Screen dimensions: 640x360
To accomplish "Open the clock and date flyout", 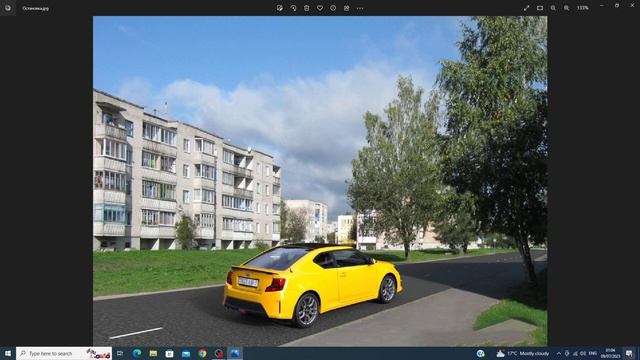I will tap(611, 353).
